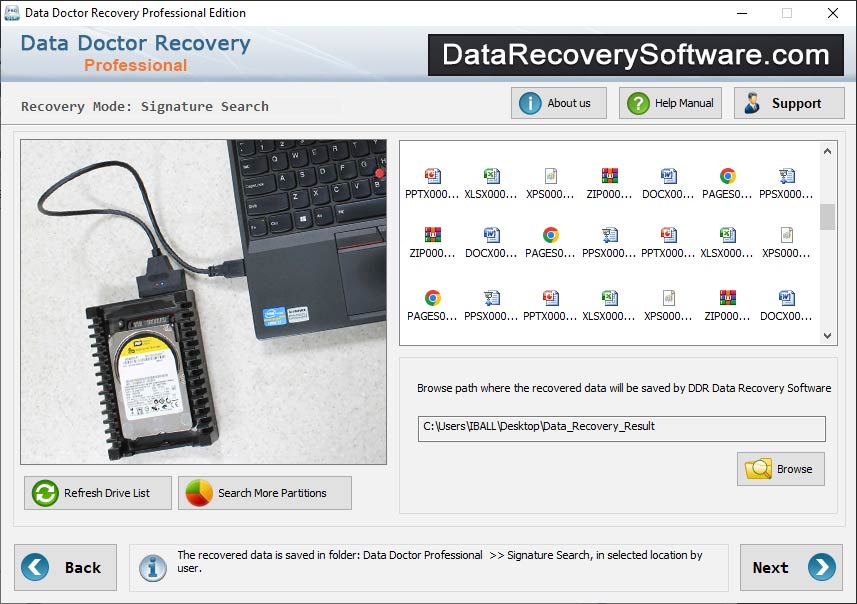Select DOCX file icon in first row

[668, 175]
